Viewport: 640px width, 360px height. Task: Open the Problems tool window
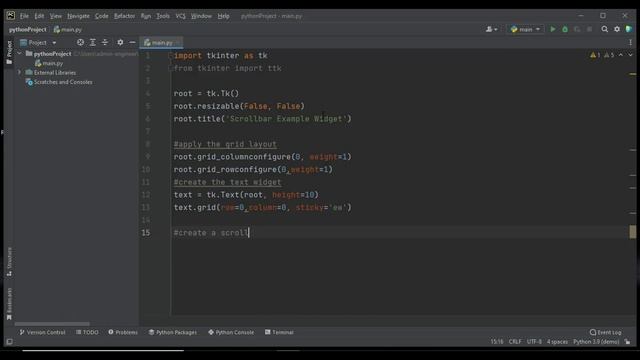point(123,332)
